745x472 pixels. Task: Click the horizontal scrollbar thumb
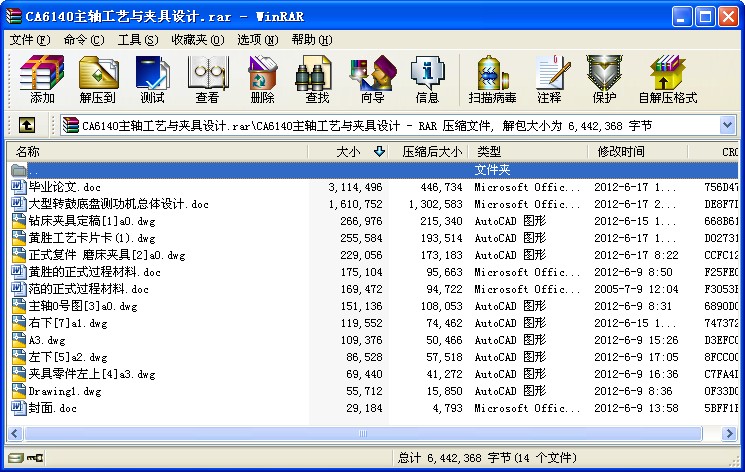click(x=363, y=433)
